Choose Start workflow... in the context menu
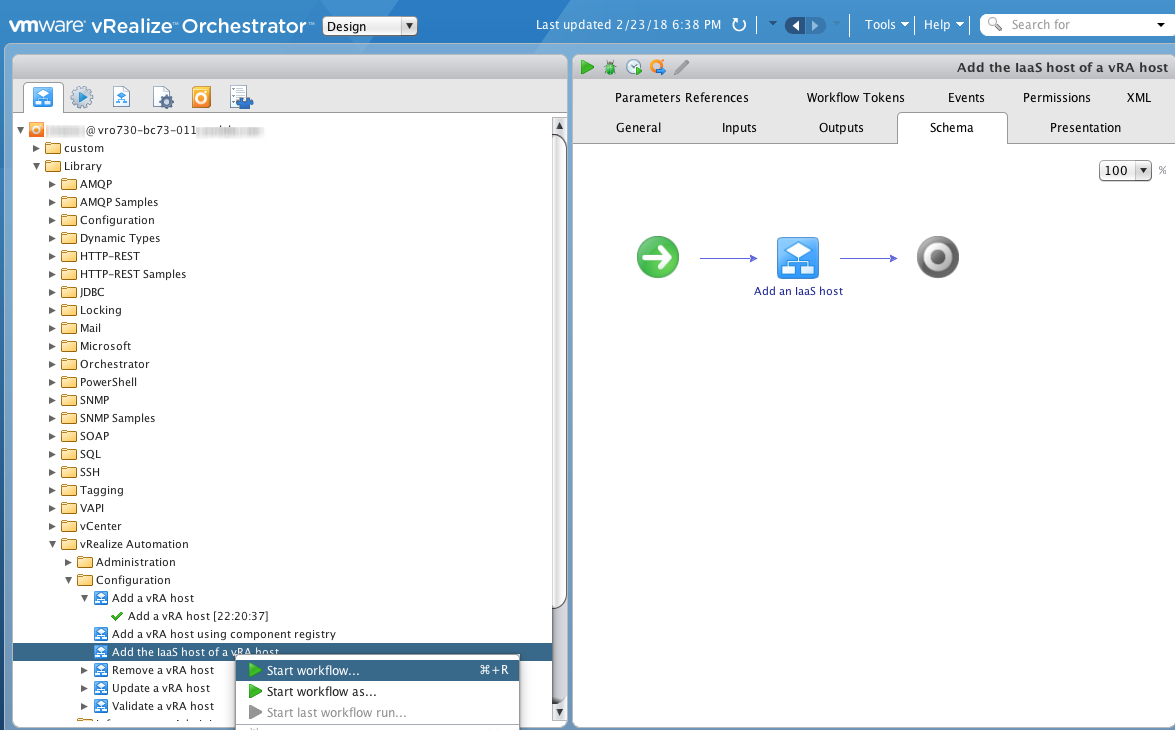The height and width of the screenshot is (730, 1175). coord(378,670)
